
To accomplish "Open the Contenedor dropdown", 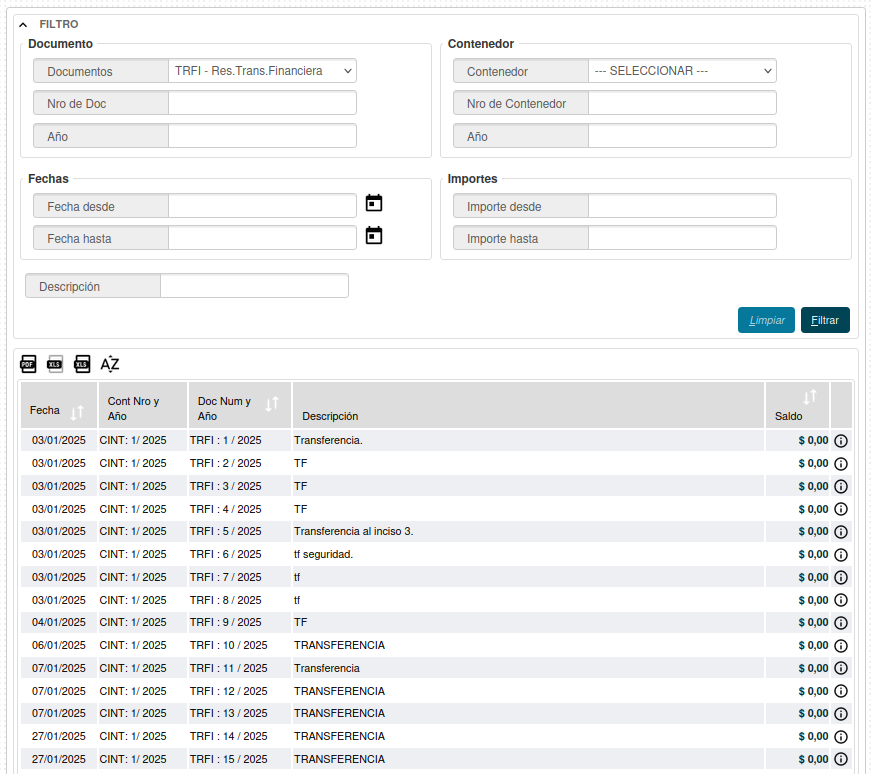I will [x=683, y=71].
